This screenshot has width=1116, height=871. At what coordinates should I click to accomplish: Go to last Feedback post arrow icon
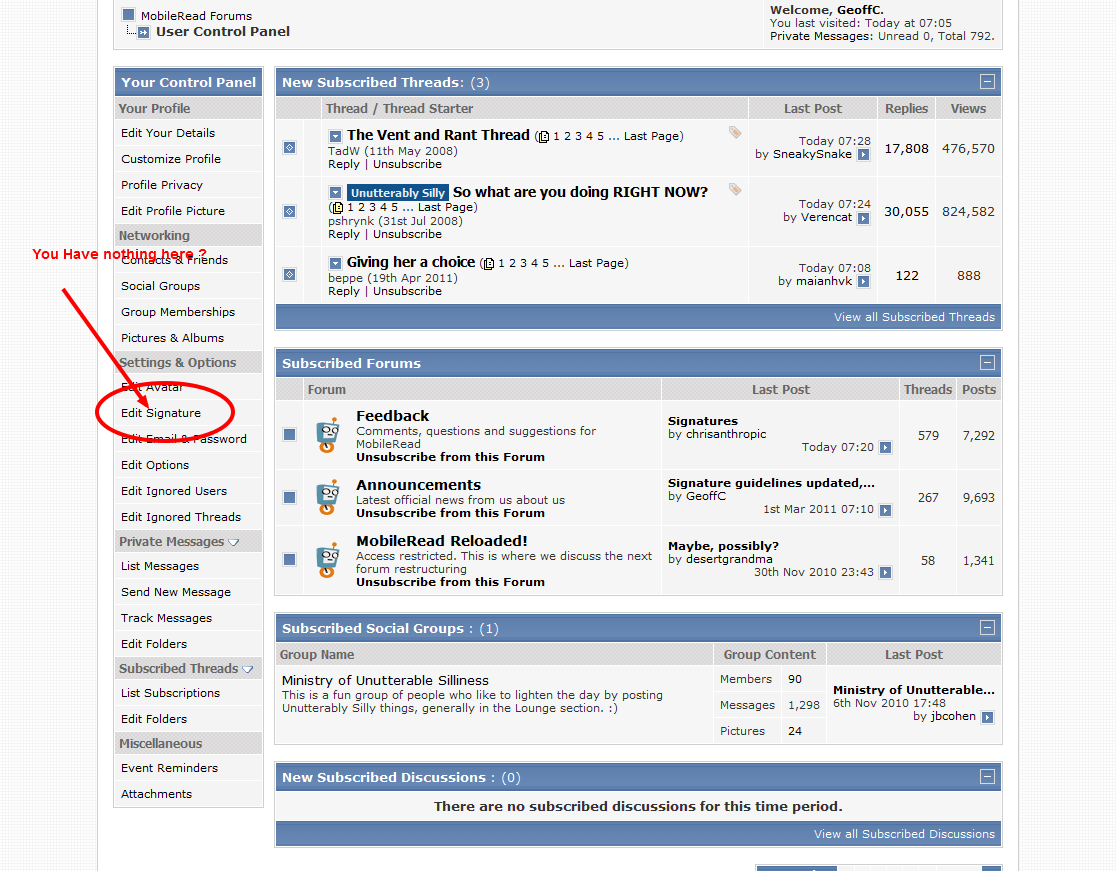(885, 447)
